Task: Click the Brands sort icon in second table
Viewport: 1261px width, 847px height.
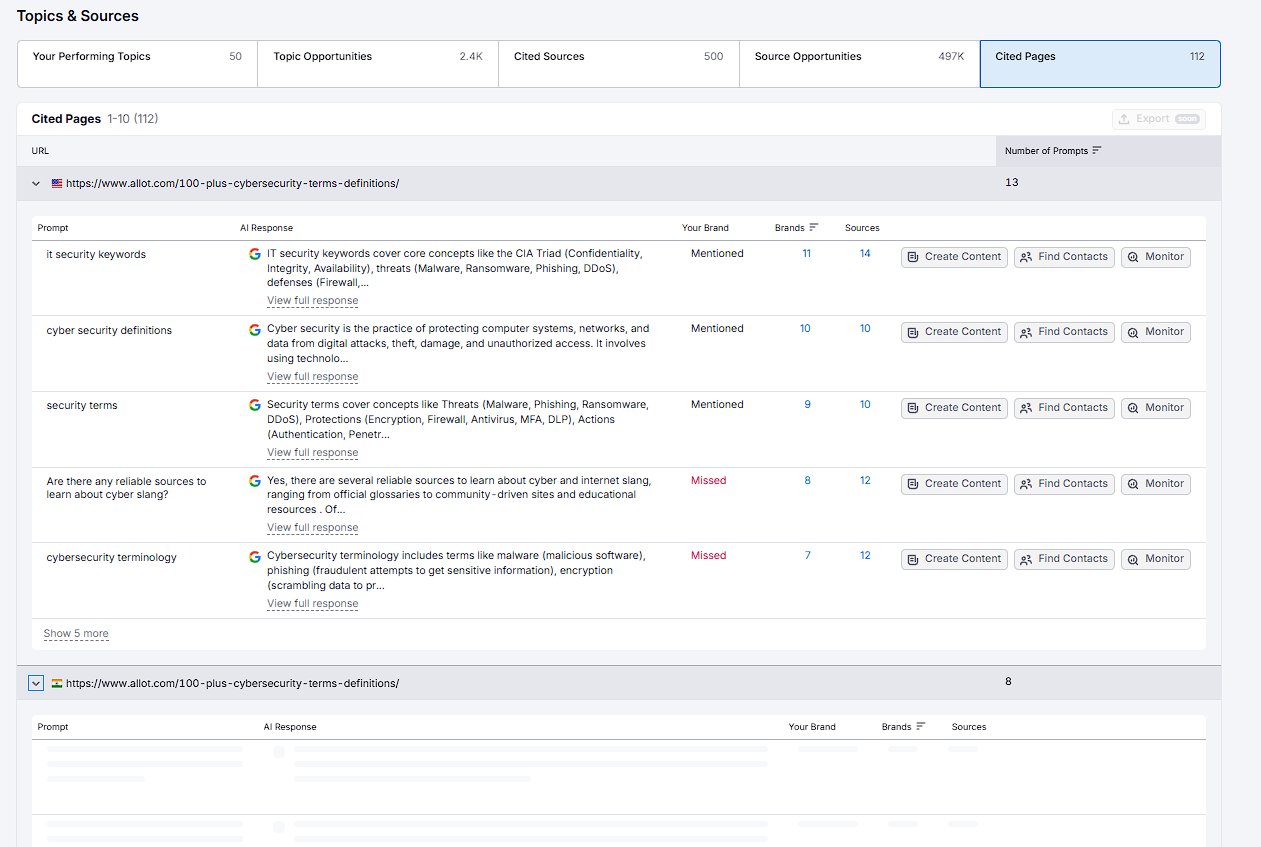Action: pyautogui.click(x=921, y=727)
